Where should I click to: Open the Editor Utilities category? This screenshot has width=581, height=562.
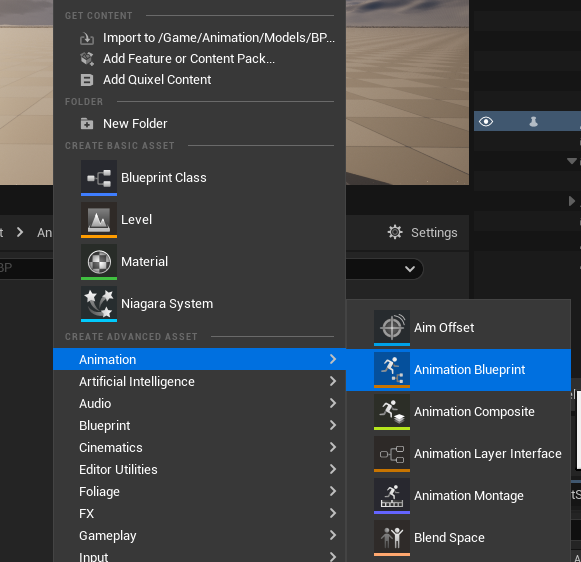pyautogui.click(x=199, y=469)
